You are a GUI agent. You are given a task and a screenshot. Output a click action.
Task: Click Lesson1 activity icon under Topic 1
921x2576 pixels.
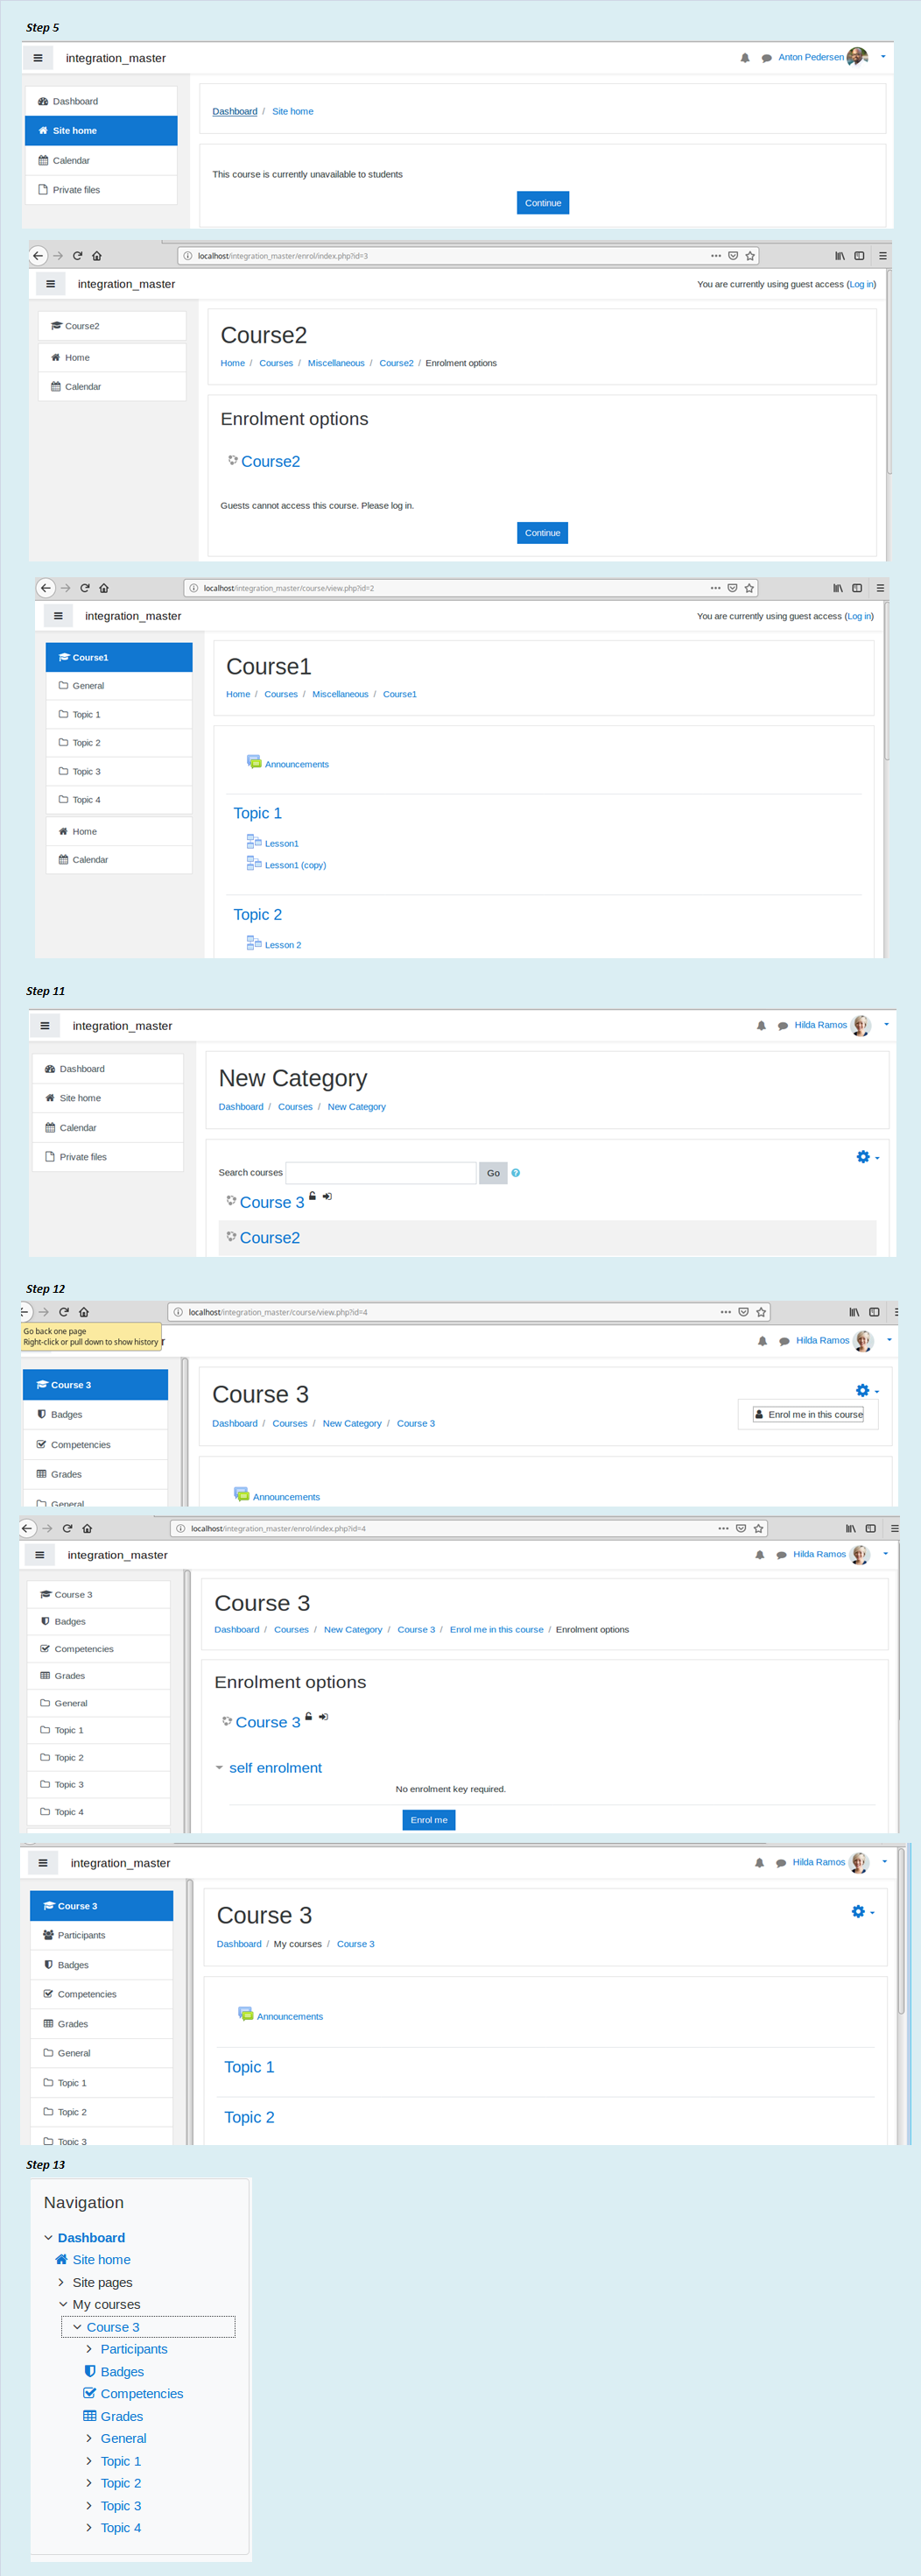coord(254,841)
